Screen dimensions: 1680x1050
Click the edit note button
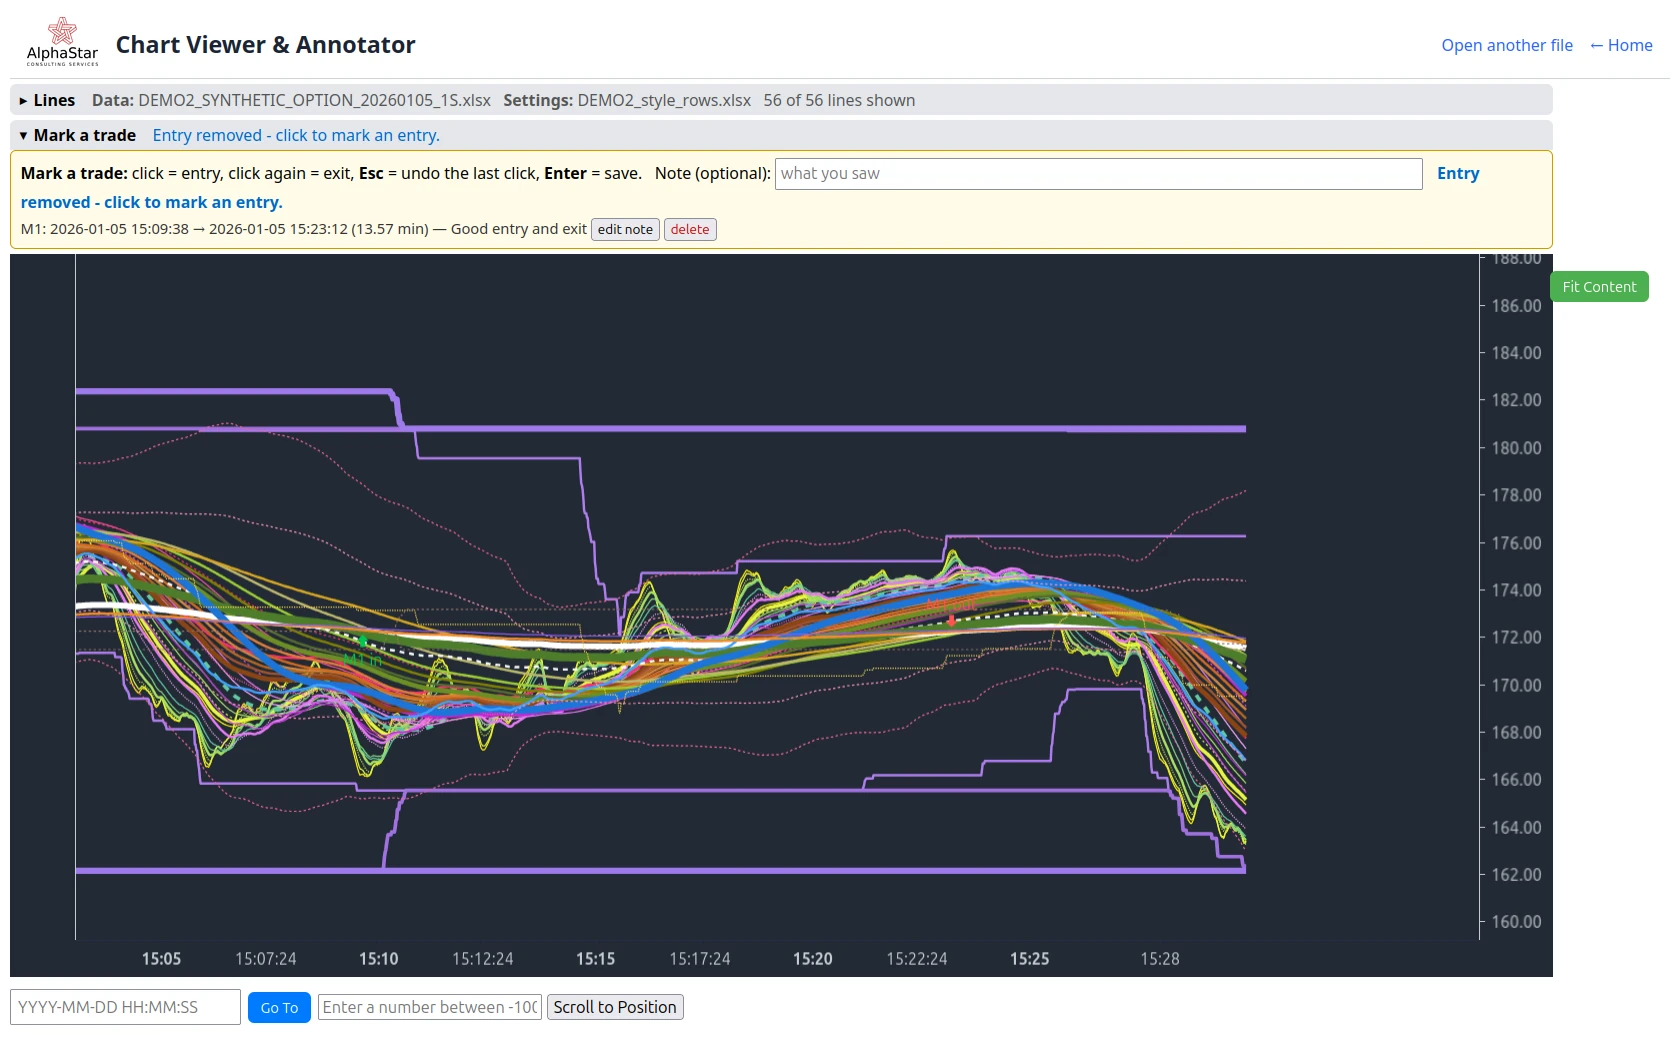coord(625,229)
